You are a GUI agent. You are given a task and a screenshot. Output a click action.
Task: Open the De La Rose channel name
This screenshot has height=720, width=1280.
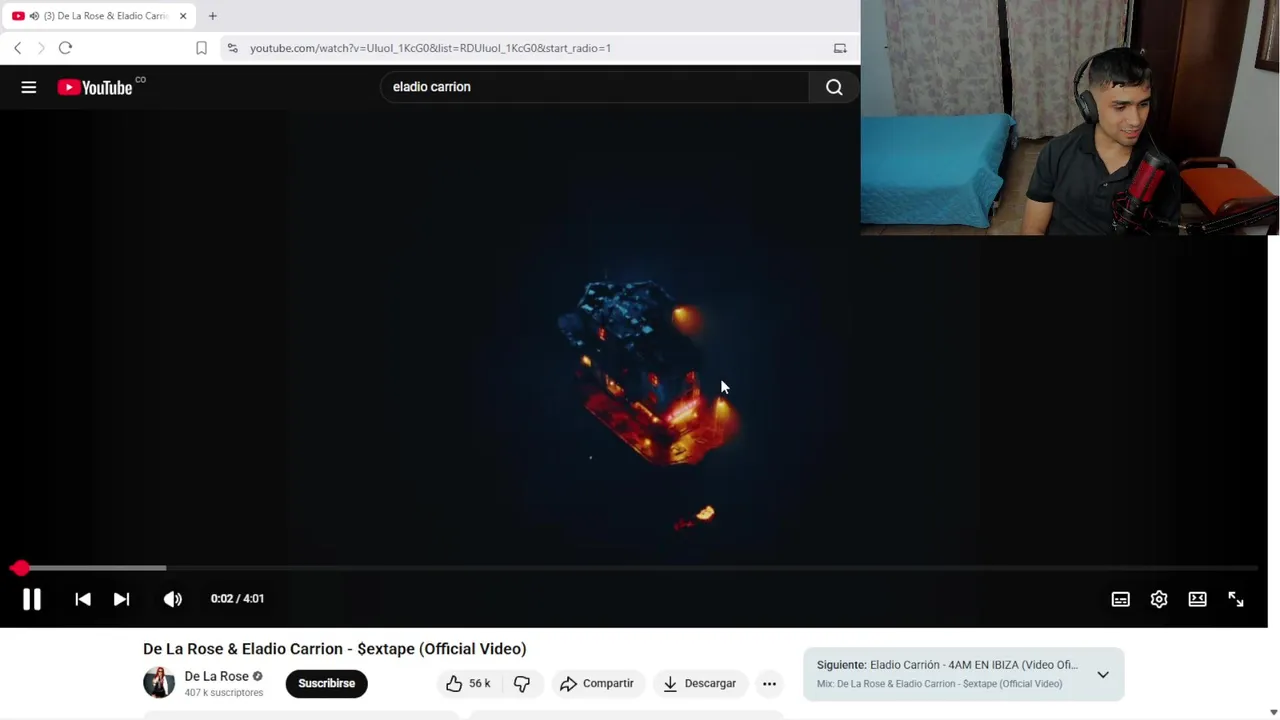(x=216, y=676)
